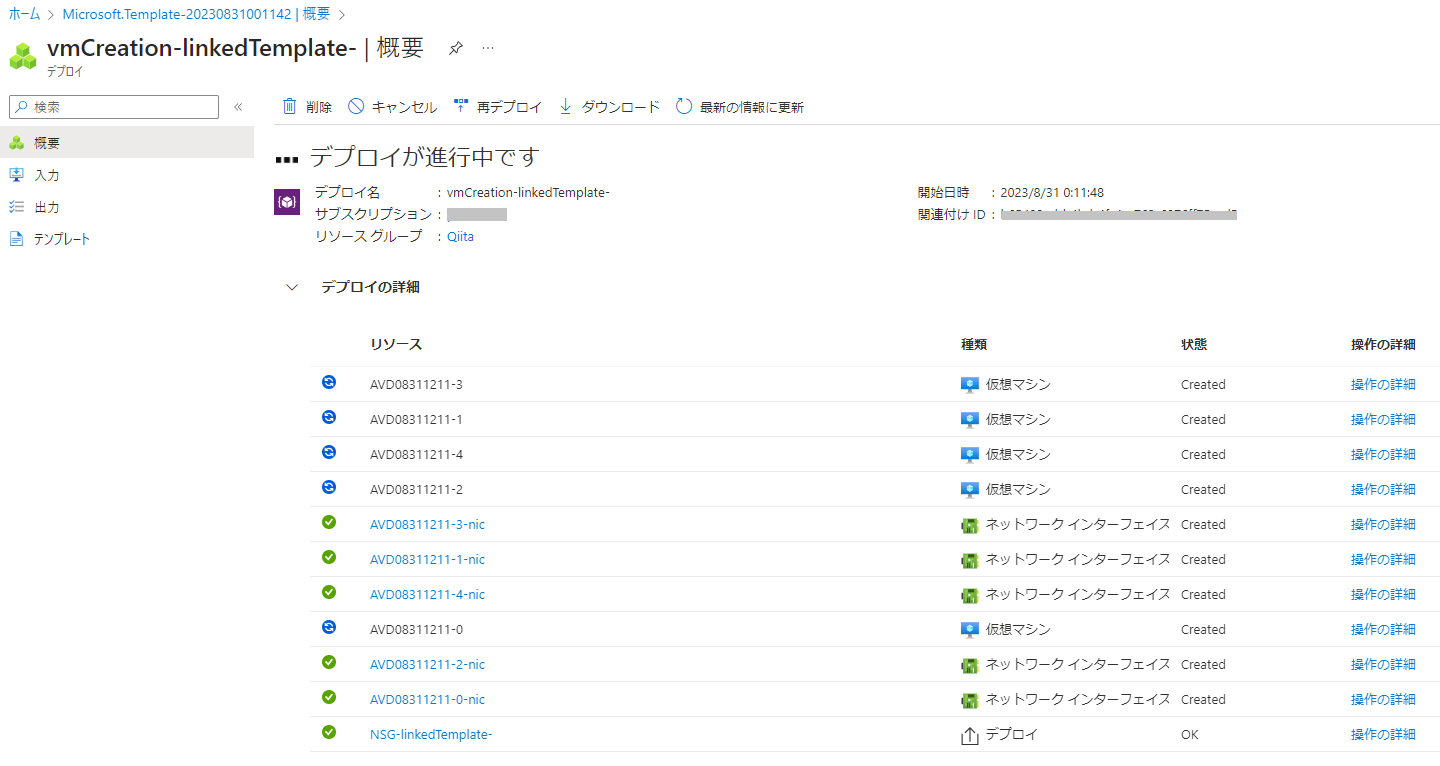Click green check icon for AVD08311211-2-nic
The width and height of the screenshot is (1440, 766).
tap(329, 662)
